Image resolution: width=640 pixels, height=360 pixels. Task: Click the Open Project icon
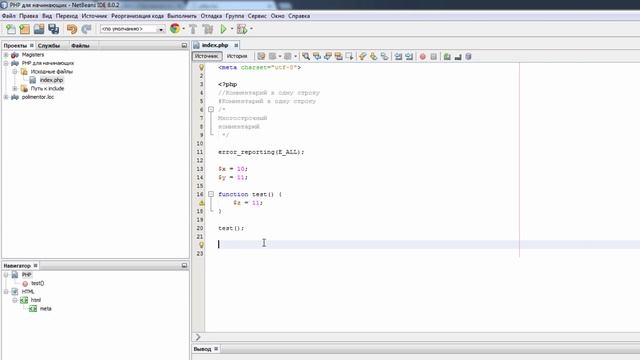pos(39,29)
